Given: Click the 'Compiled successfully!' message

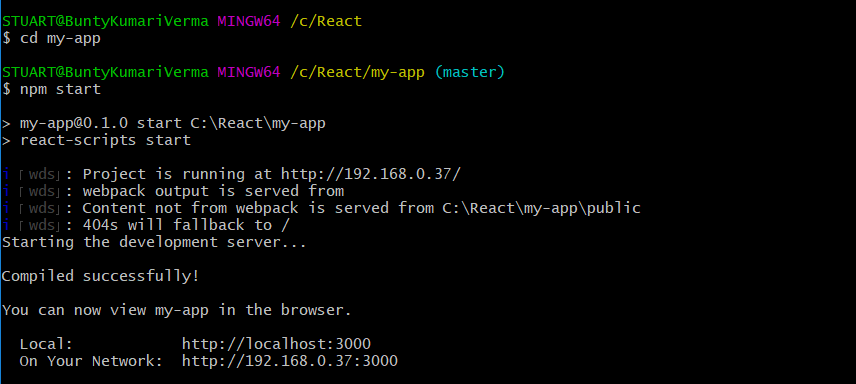Looking at the screenshot, I should [100, 276].
